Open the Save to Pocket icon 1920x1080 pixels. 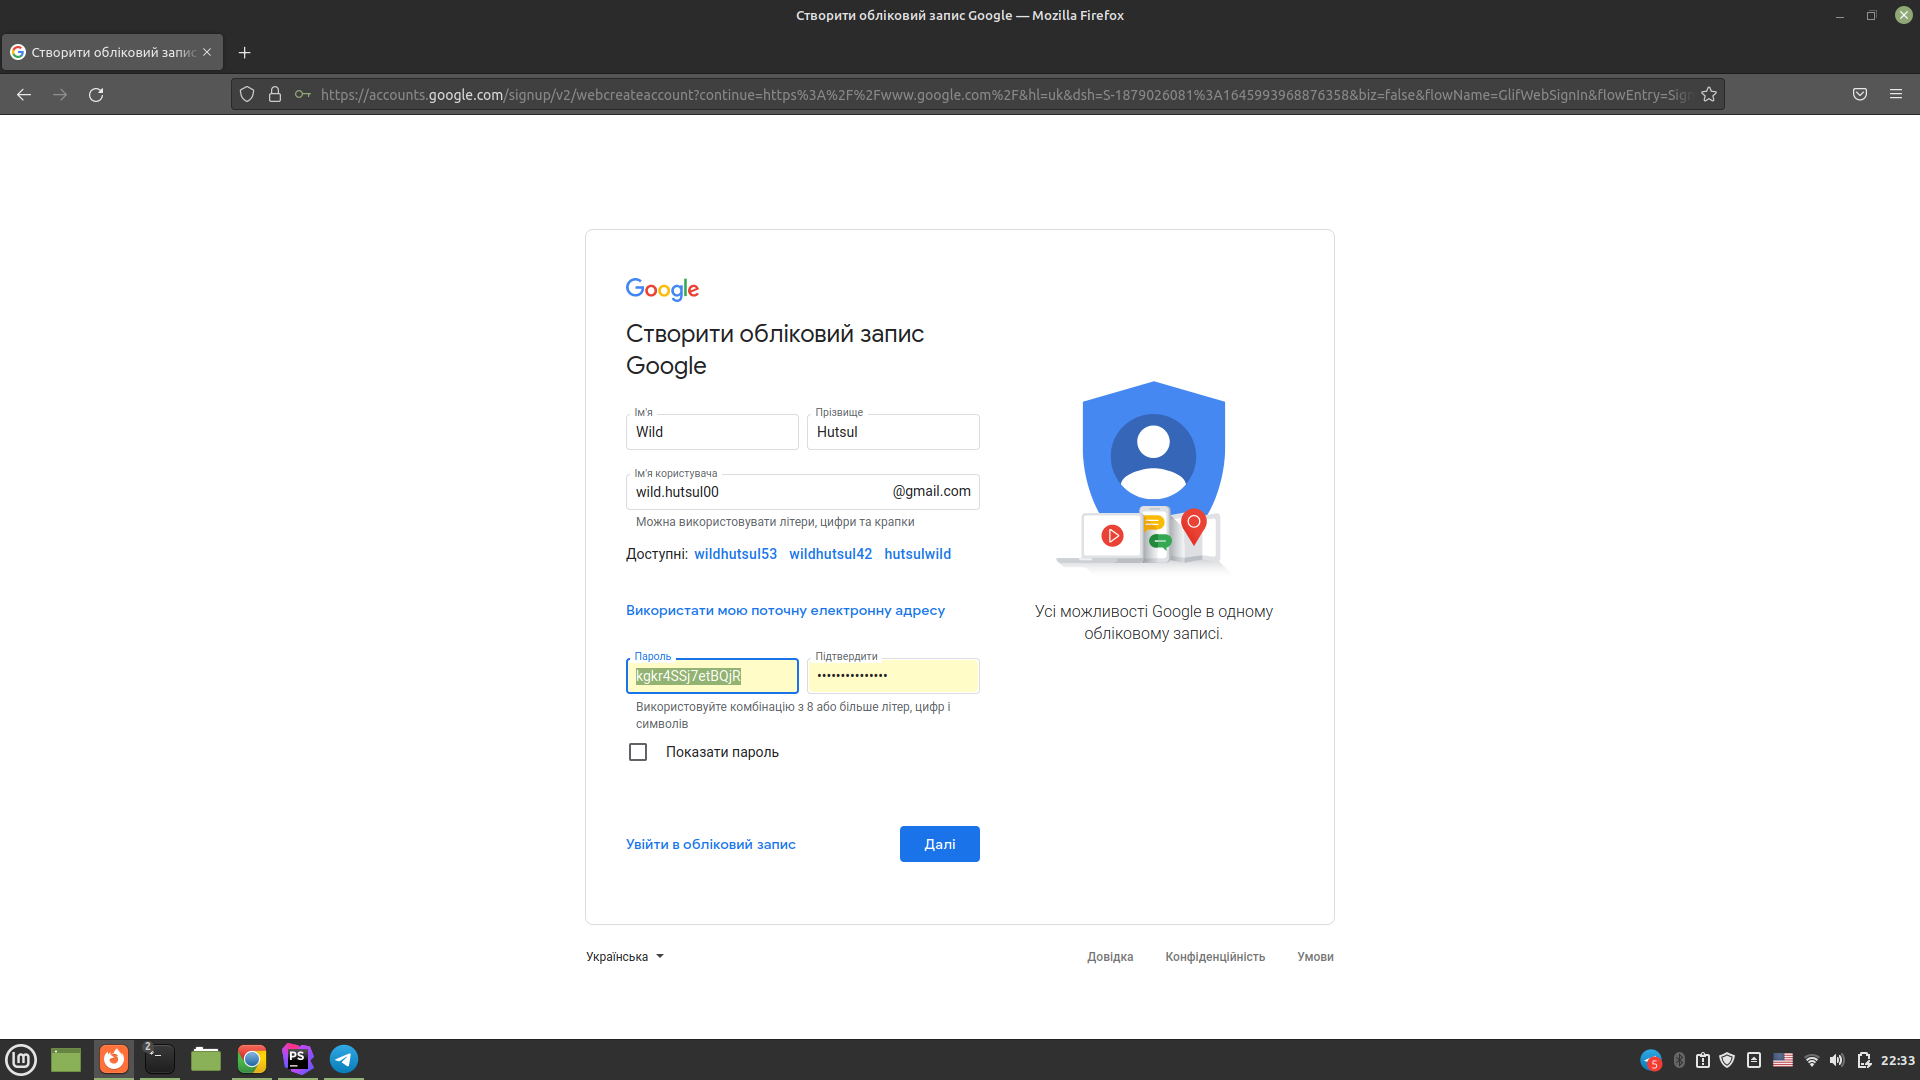tap(1860, 94)
